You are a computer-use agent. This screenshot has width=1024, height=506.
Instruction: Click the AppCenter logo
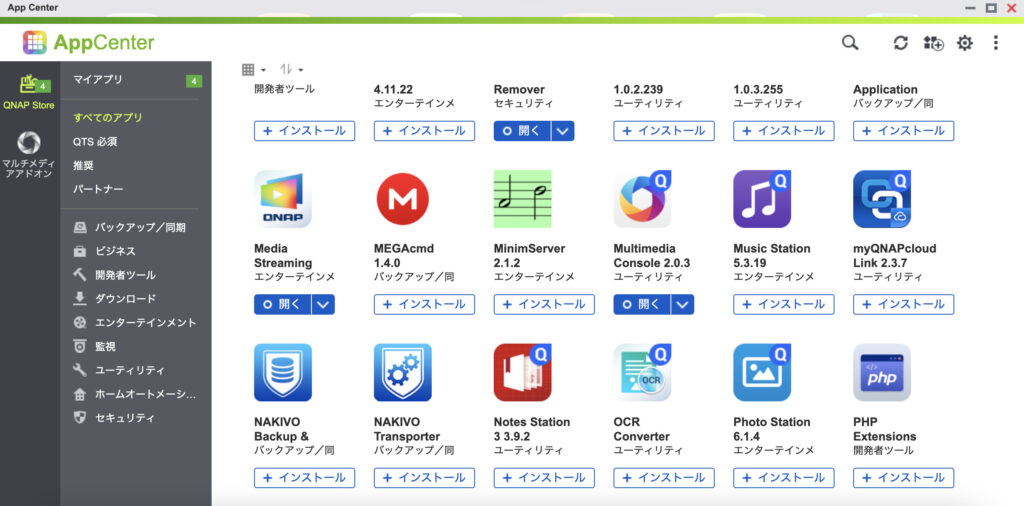pos(89,42)
